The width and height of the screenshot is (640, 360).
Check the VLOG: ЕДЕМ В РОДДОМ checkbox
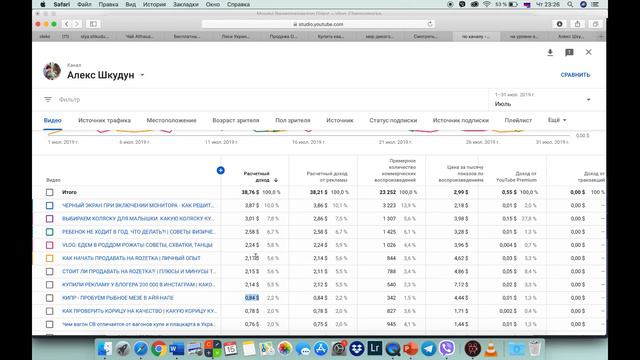point(49,245)
